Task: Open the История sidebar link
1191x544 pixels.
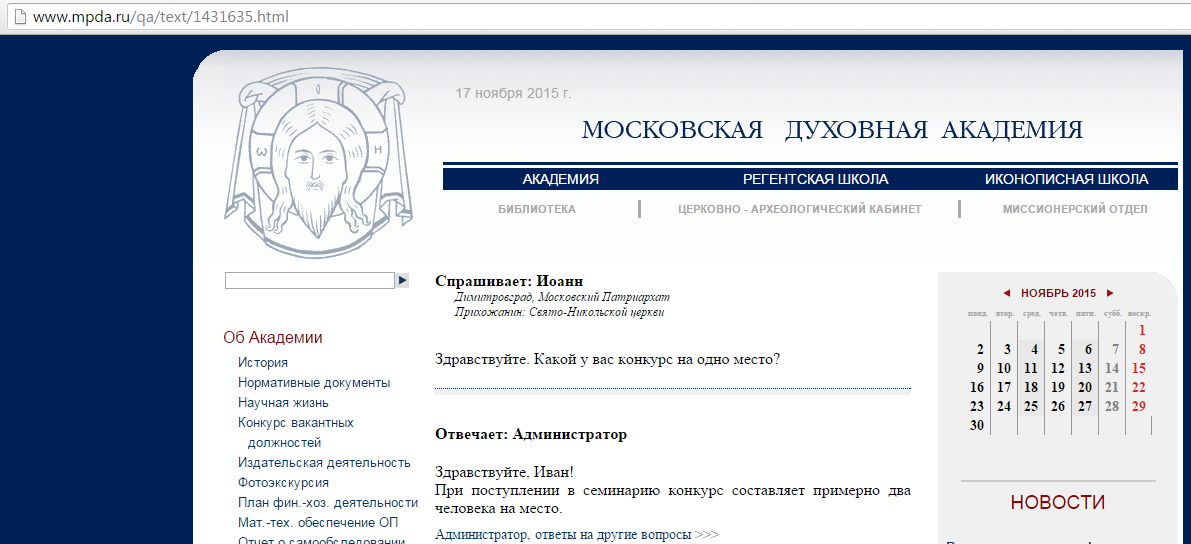Action: pos(263,363)
